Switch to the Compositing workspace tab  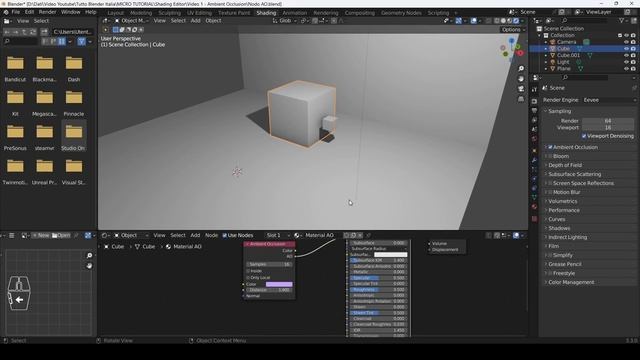(360, 13)
